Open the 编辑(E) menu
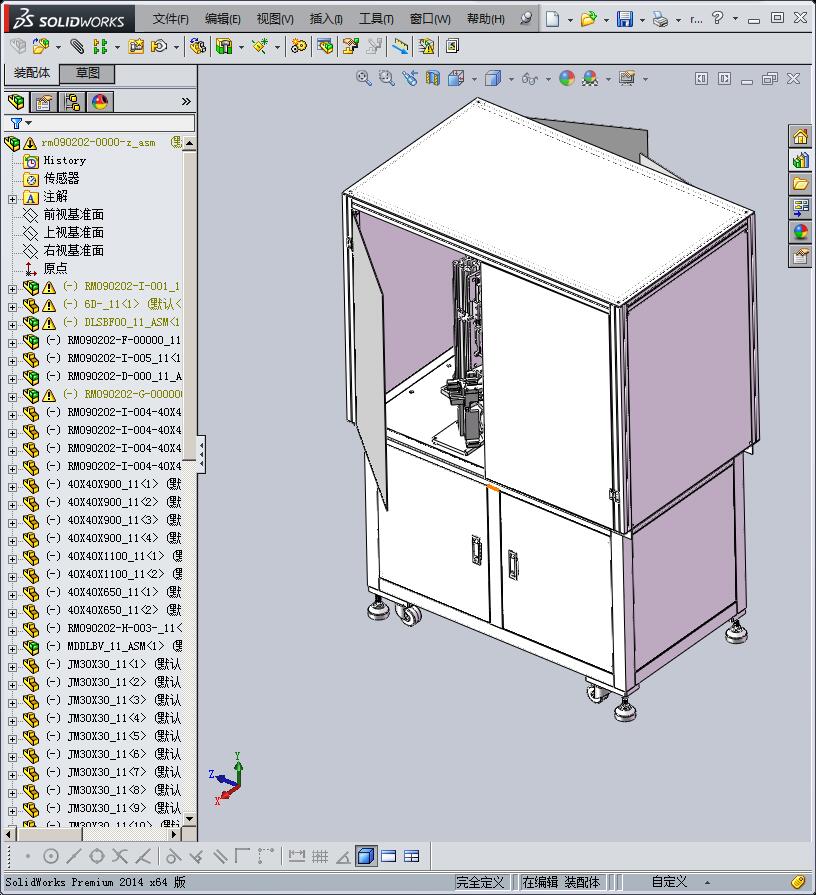This screenshot has width=816, height=895. coord(223,19)
